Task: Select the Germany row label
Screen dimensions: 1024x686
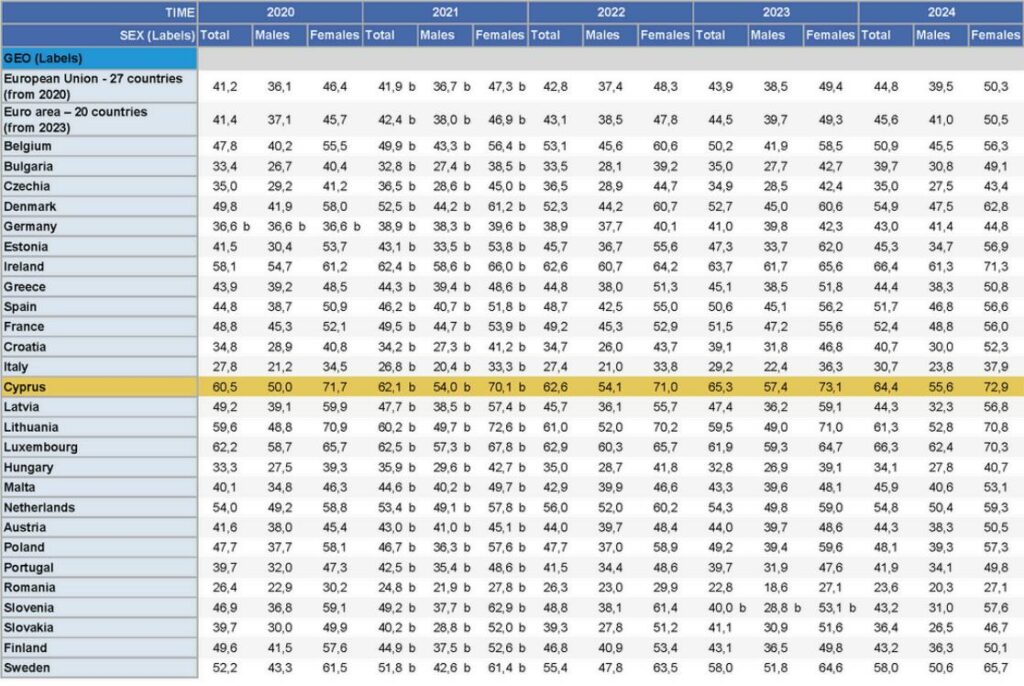Action: (x=99, y=227)
